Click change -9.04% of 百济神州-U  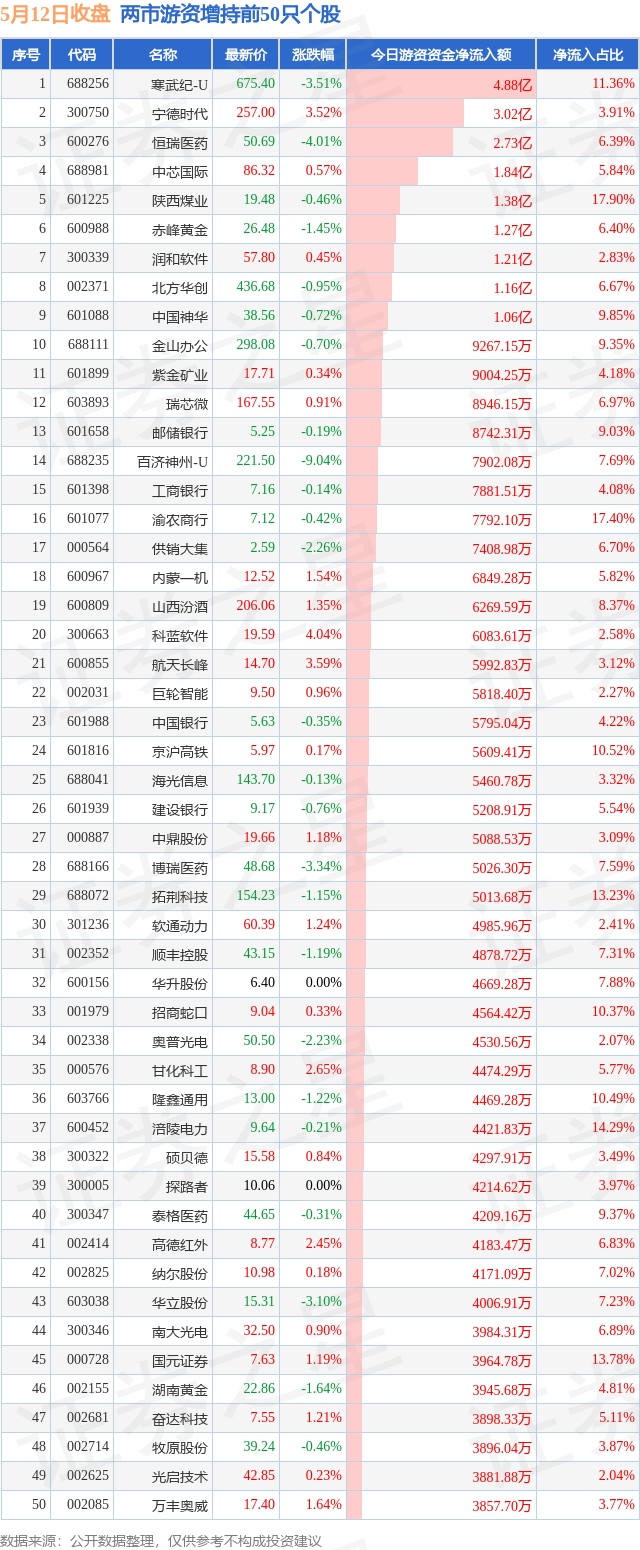pos(322,461)
